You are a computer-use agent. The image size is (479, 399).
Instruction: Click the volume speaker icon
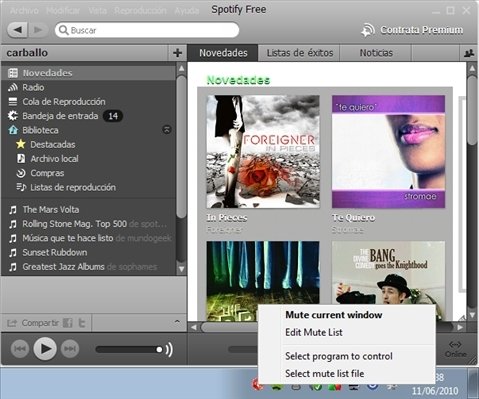click(169, 350)
